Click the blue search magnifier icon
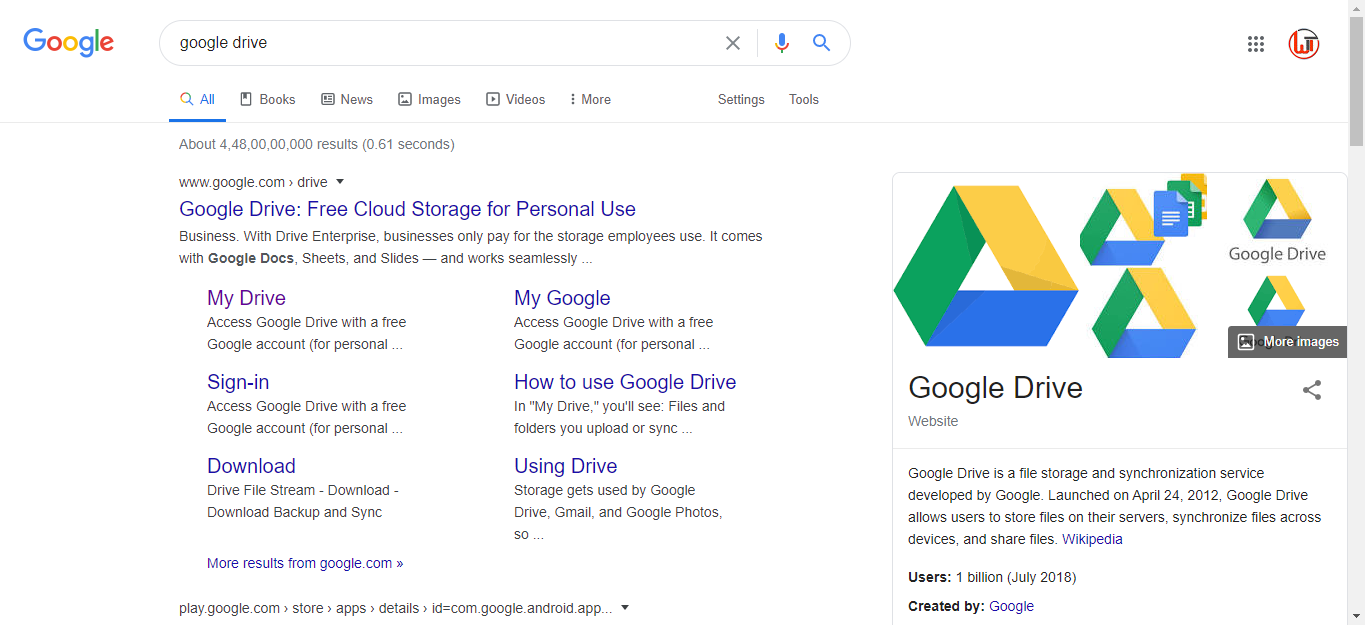 point(822,43)
